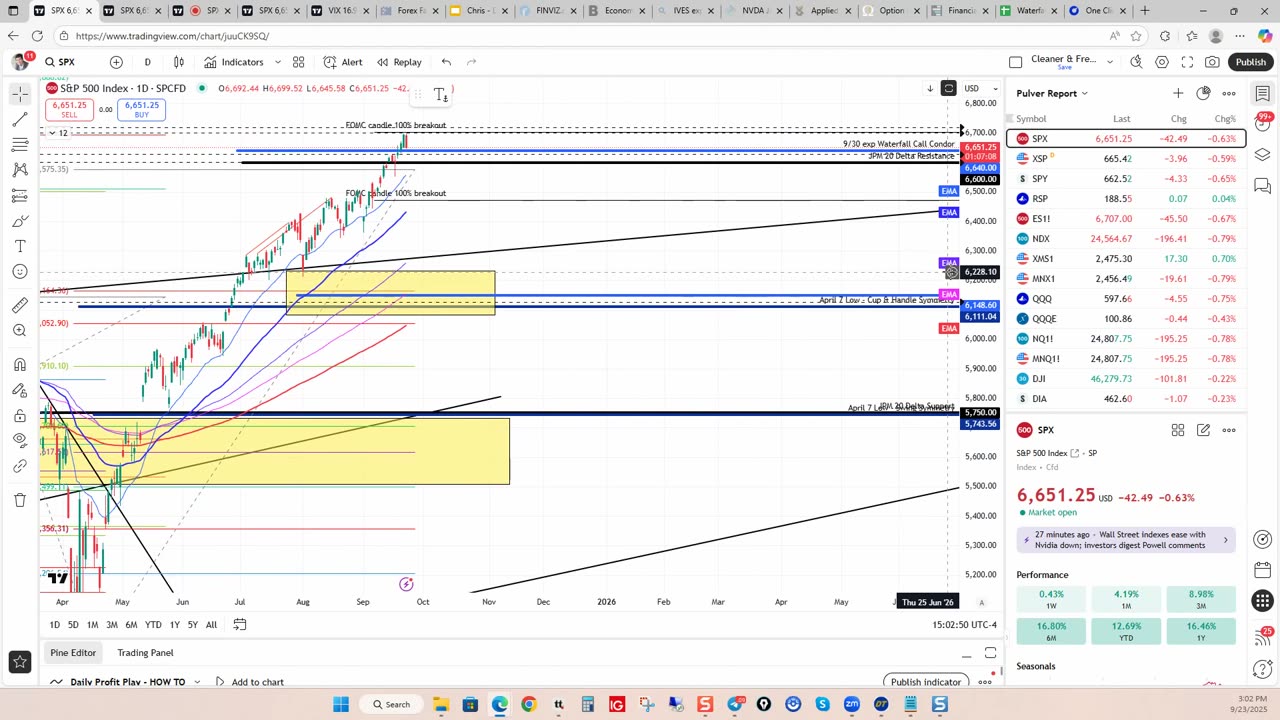Image resolution: width=1280 pixels, height=720 pixels.
Task: Select the trend line drawing tool
Action: [x=20, y=120]
